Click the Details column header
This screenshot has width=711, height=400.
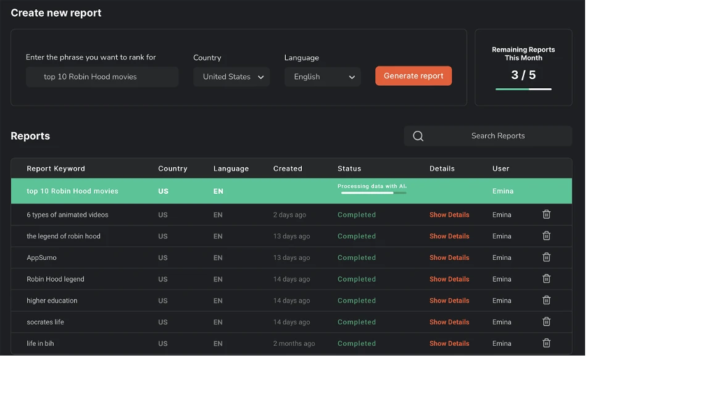coord(442,168)
